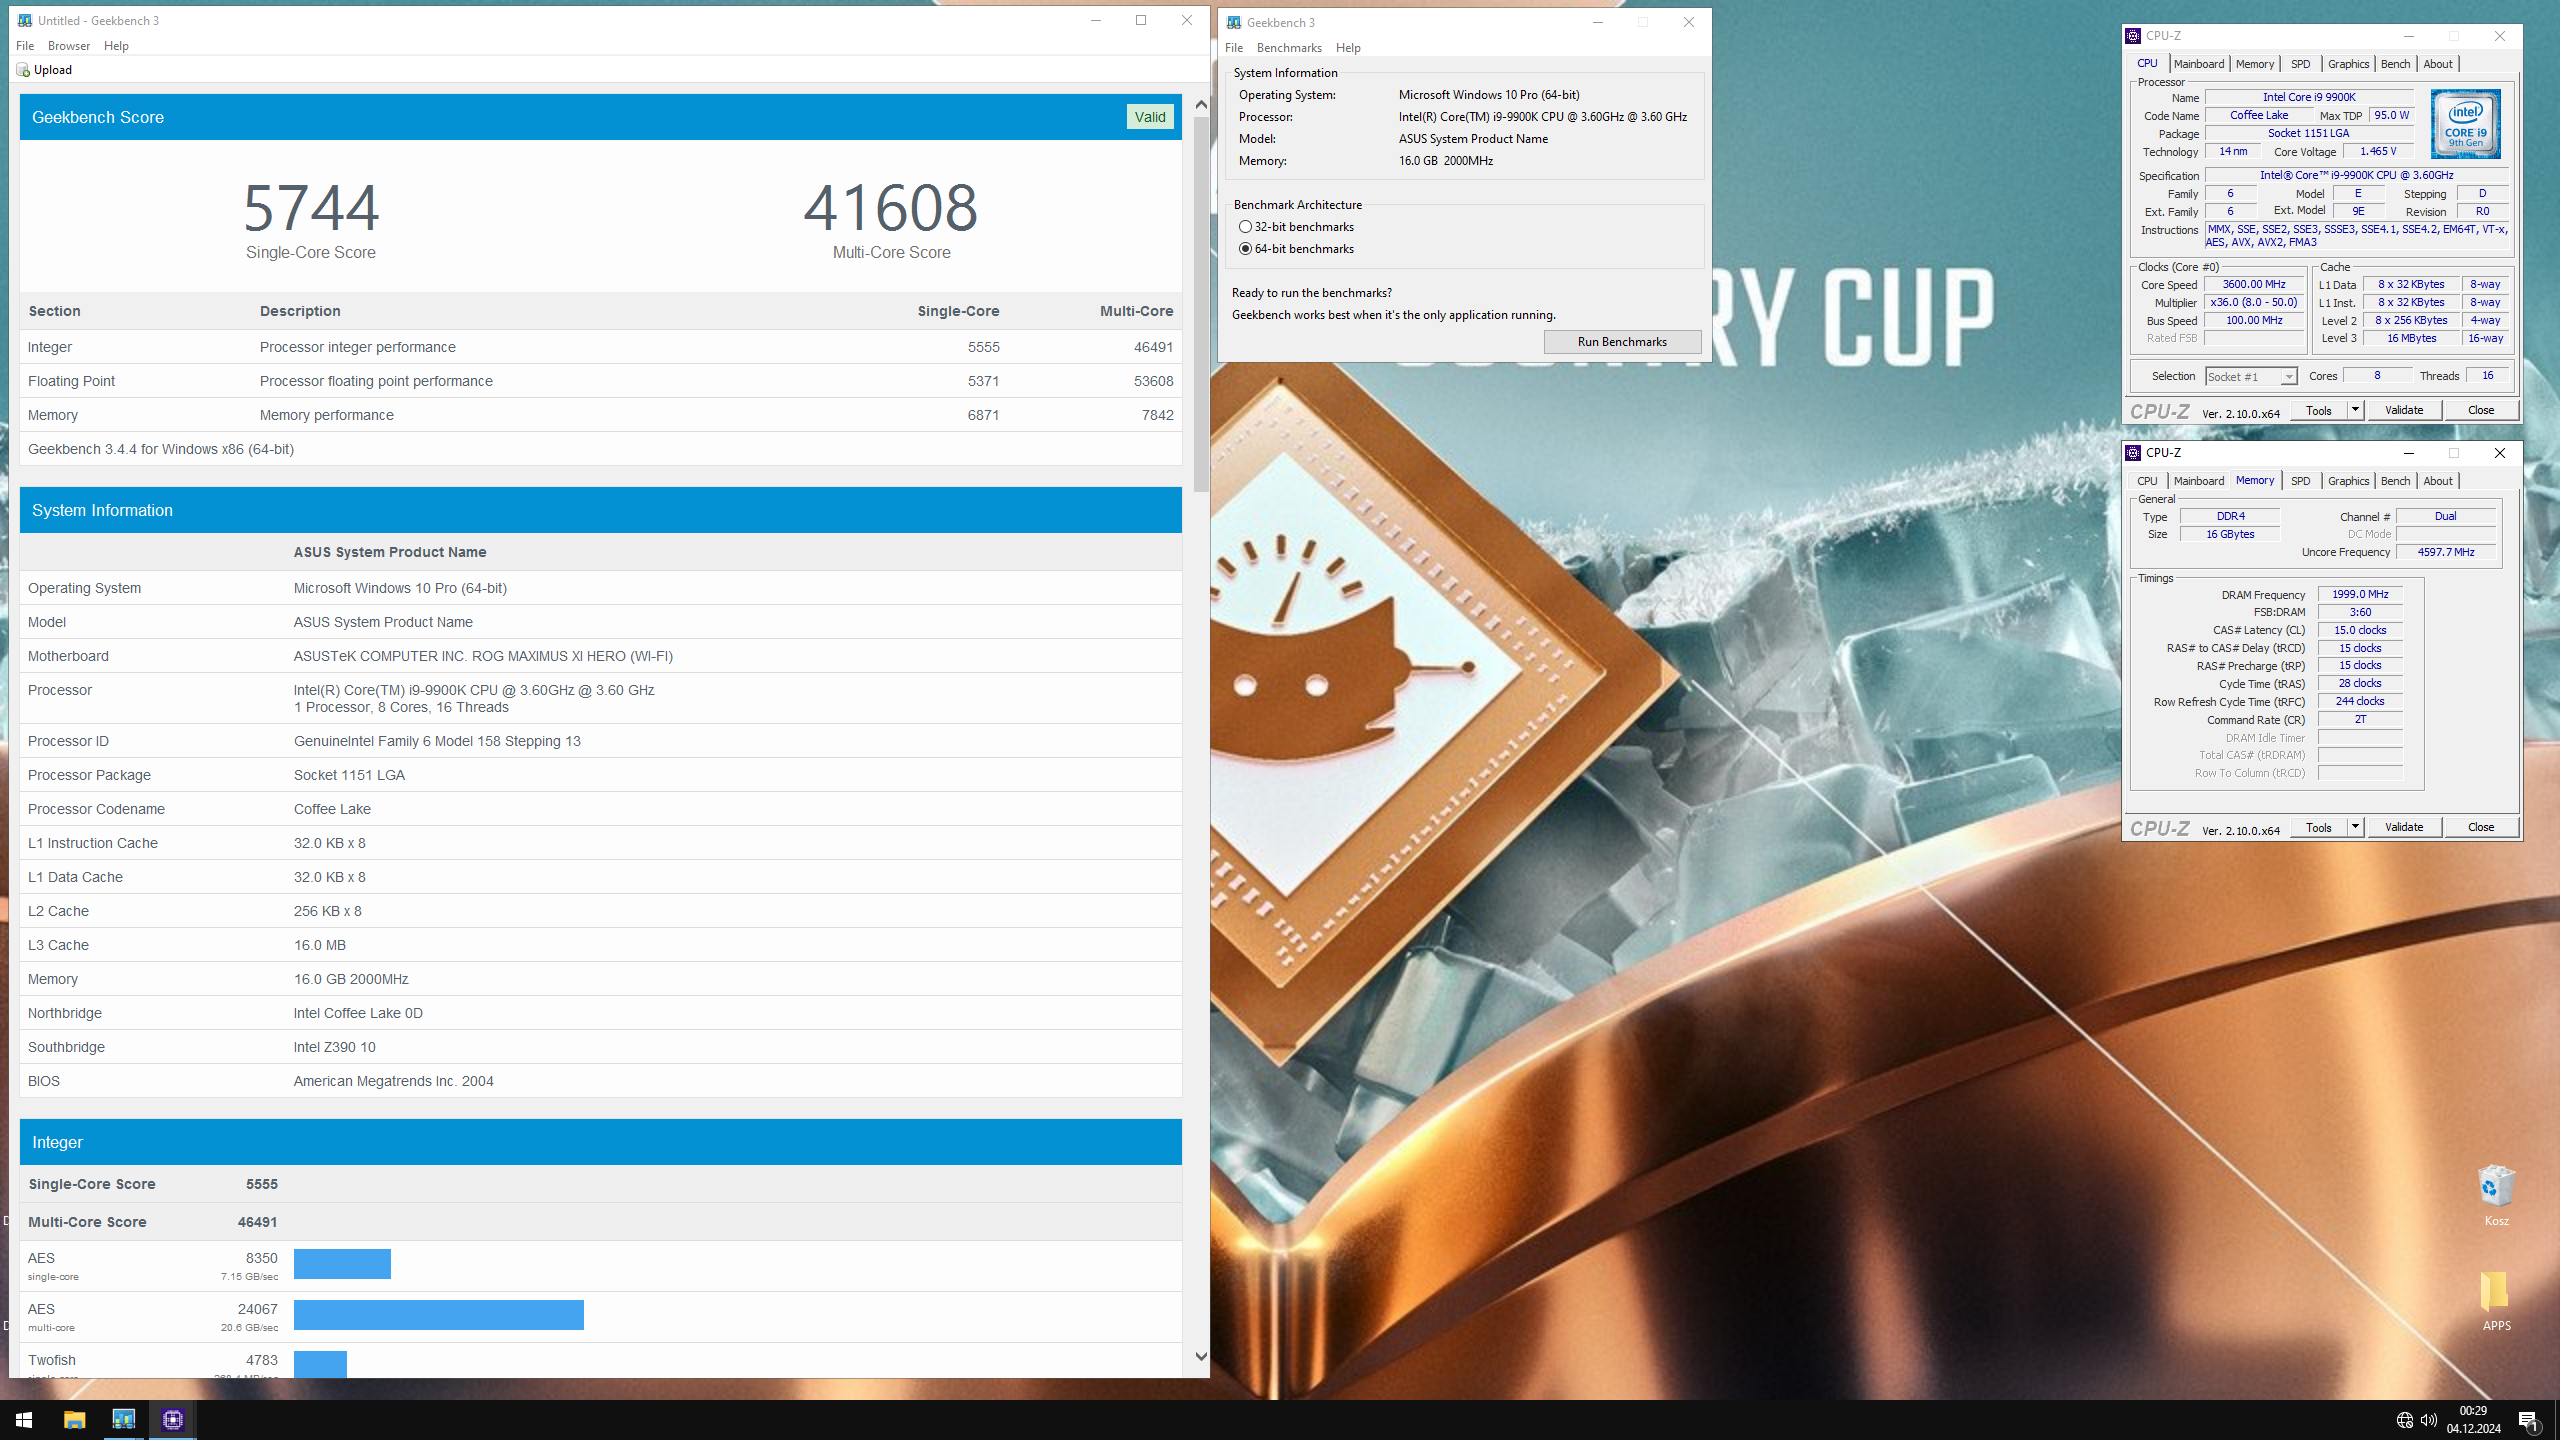2560x1440 pixels.
Task: Open the File menu in the small Geekbench 3 window
Action: [x=1234, y=48]
